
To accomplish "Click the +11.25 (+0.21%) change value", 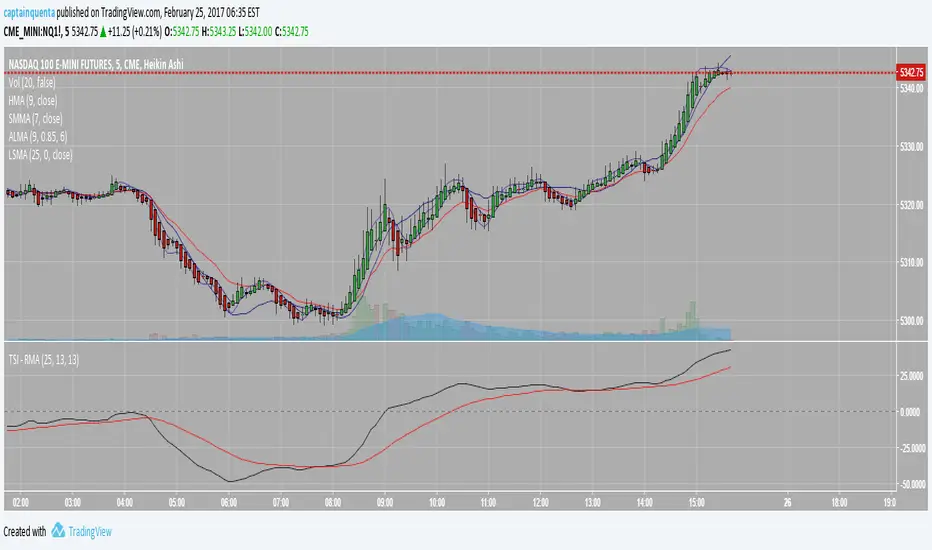I will pos(135,32).
